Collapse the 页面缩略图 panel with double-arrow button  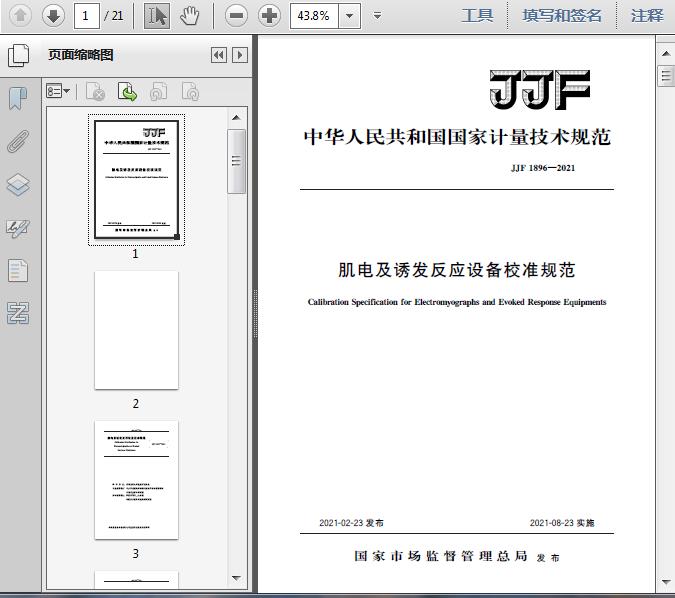pos(219,56)
